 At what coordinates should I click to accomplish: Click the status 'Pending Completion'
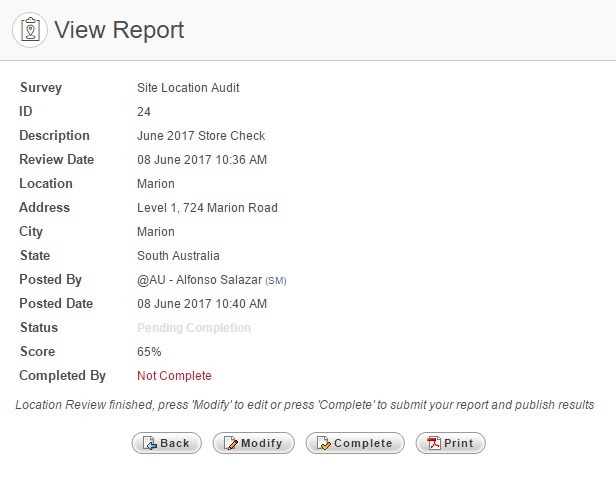pos(194,328)
